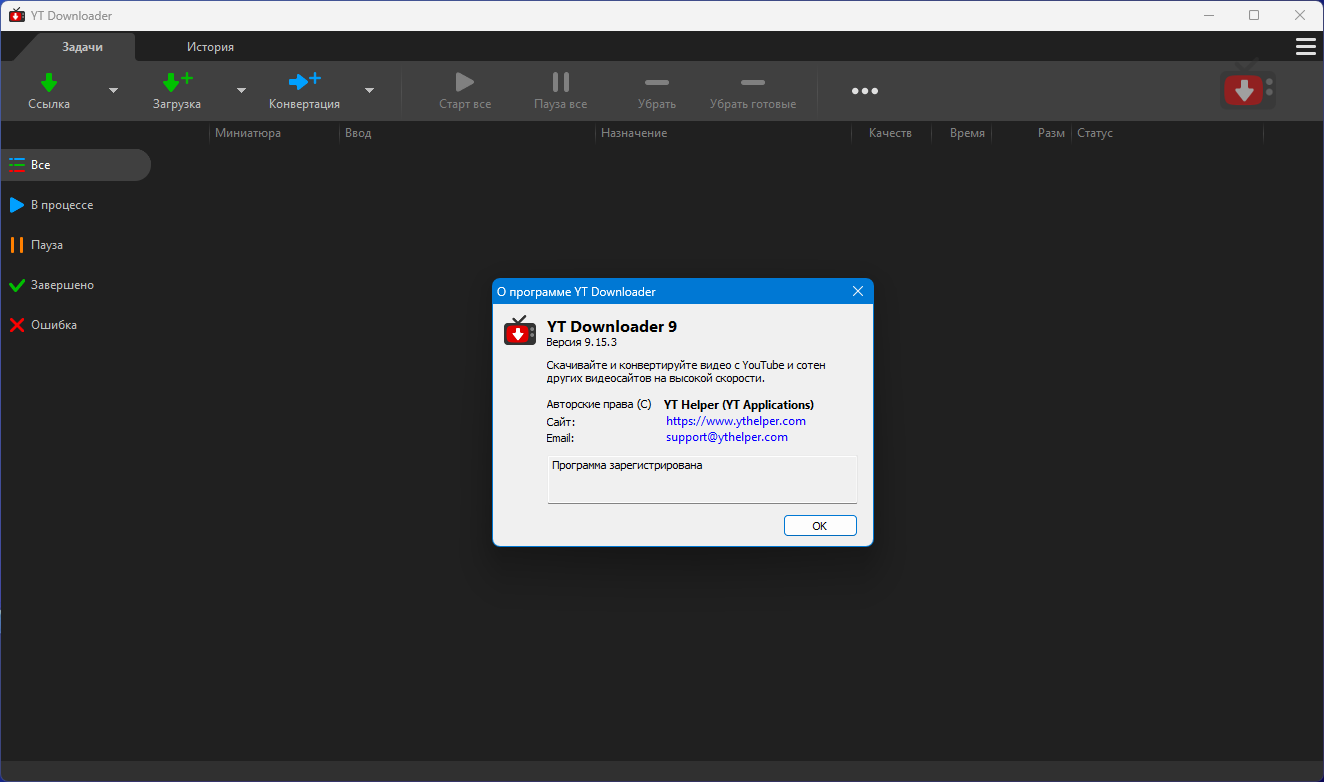Select the Все filter in sidebar

pyautogui.click(x=75, y=165)
